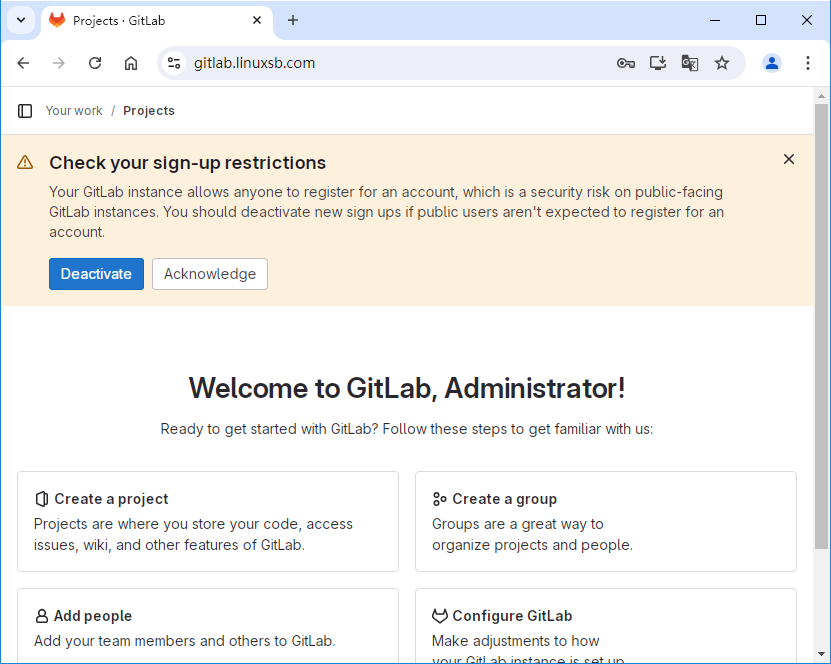Open the Chrome profile avatar
The height and width of the screenshot is (664, 831).
point(772,63)
